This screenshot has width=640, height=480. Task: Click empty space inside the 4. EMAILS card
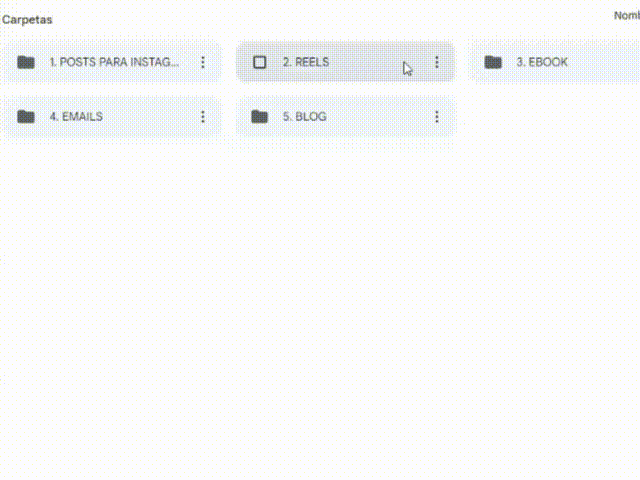coord(149,117)
